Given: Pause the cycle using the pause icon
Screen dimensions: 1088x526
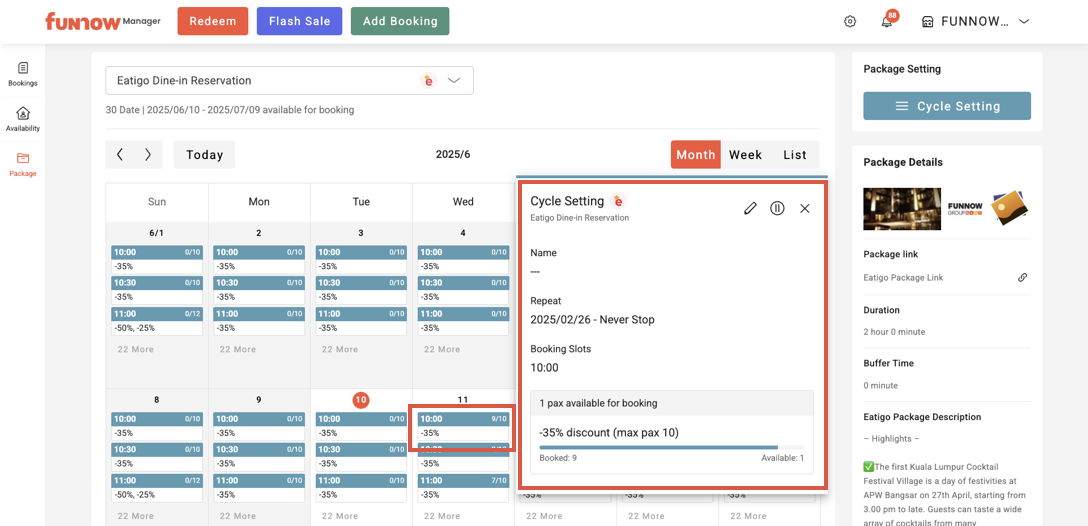Looking at the screenshot, I should [x=777, y=208].
